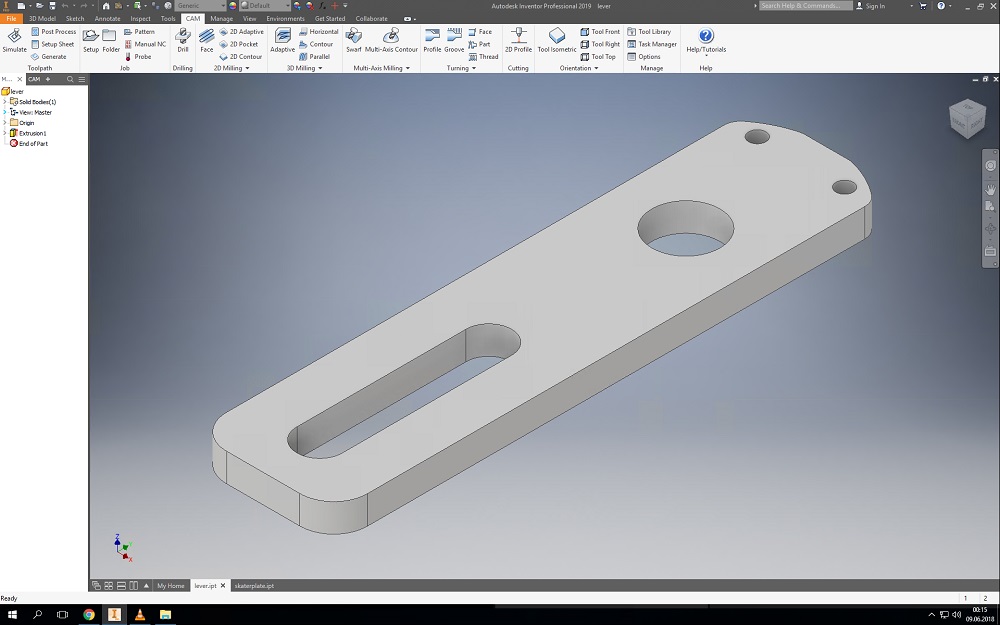Expand the Solid Bodies(1) tree node
Screen dimensions: 1000x625
[x=5, y=102]
